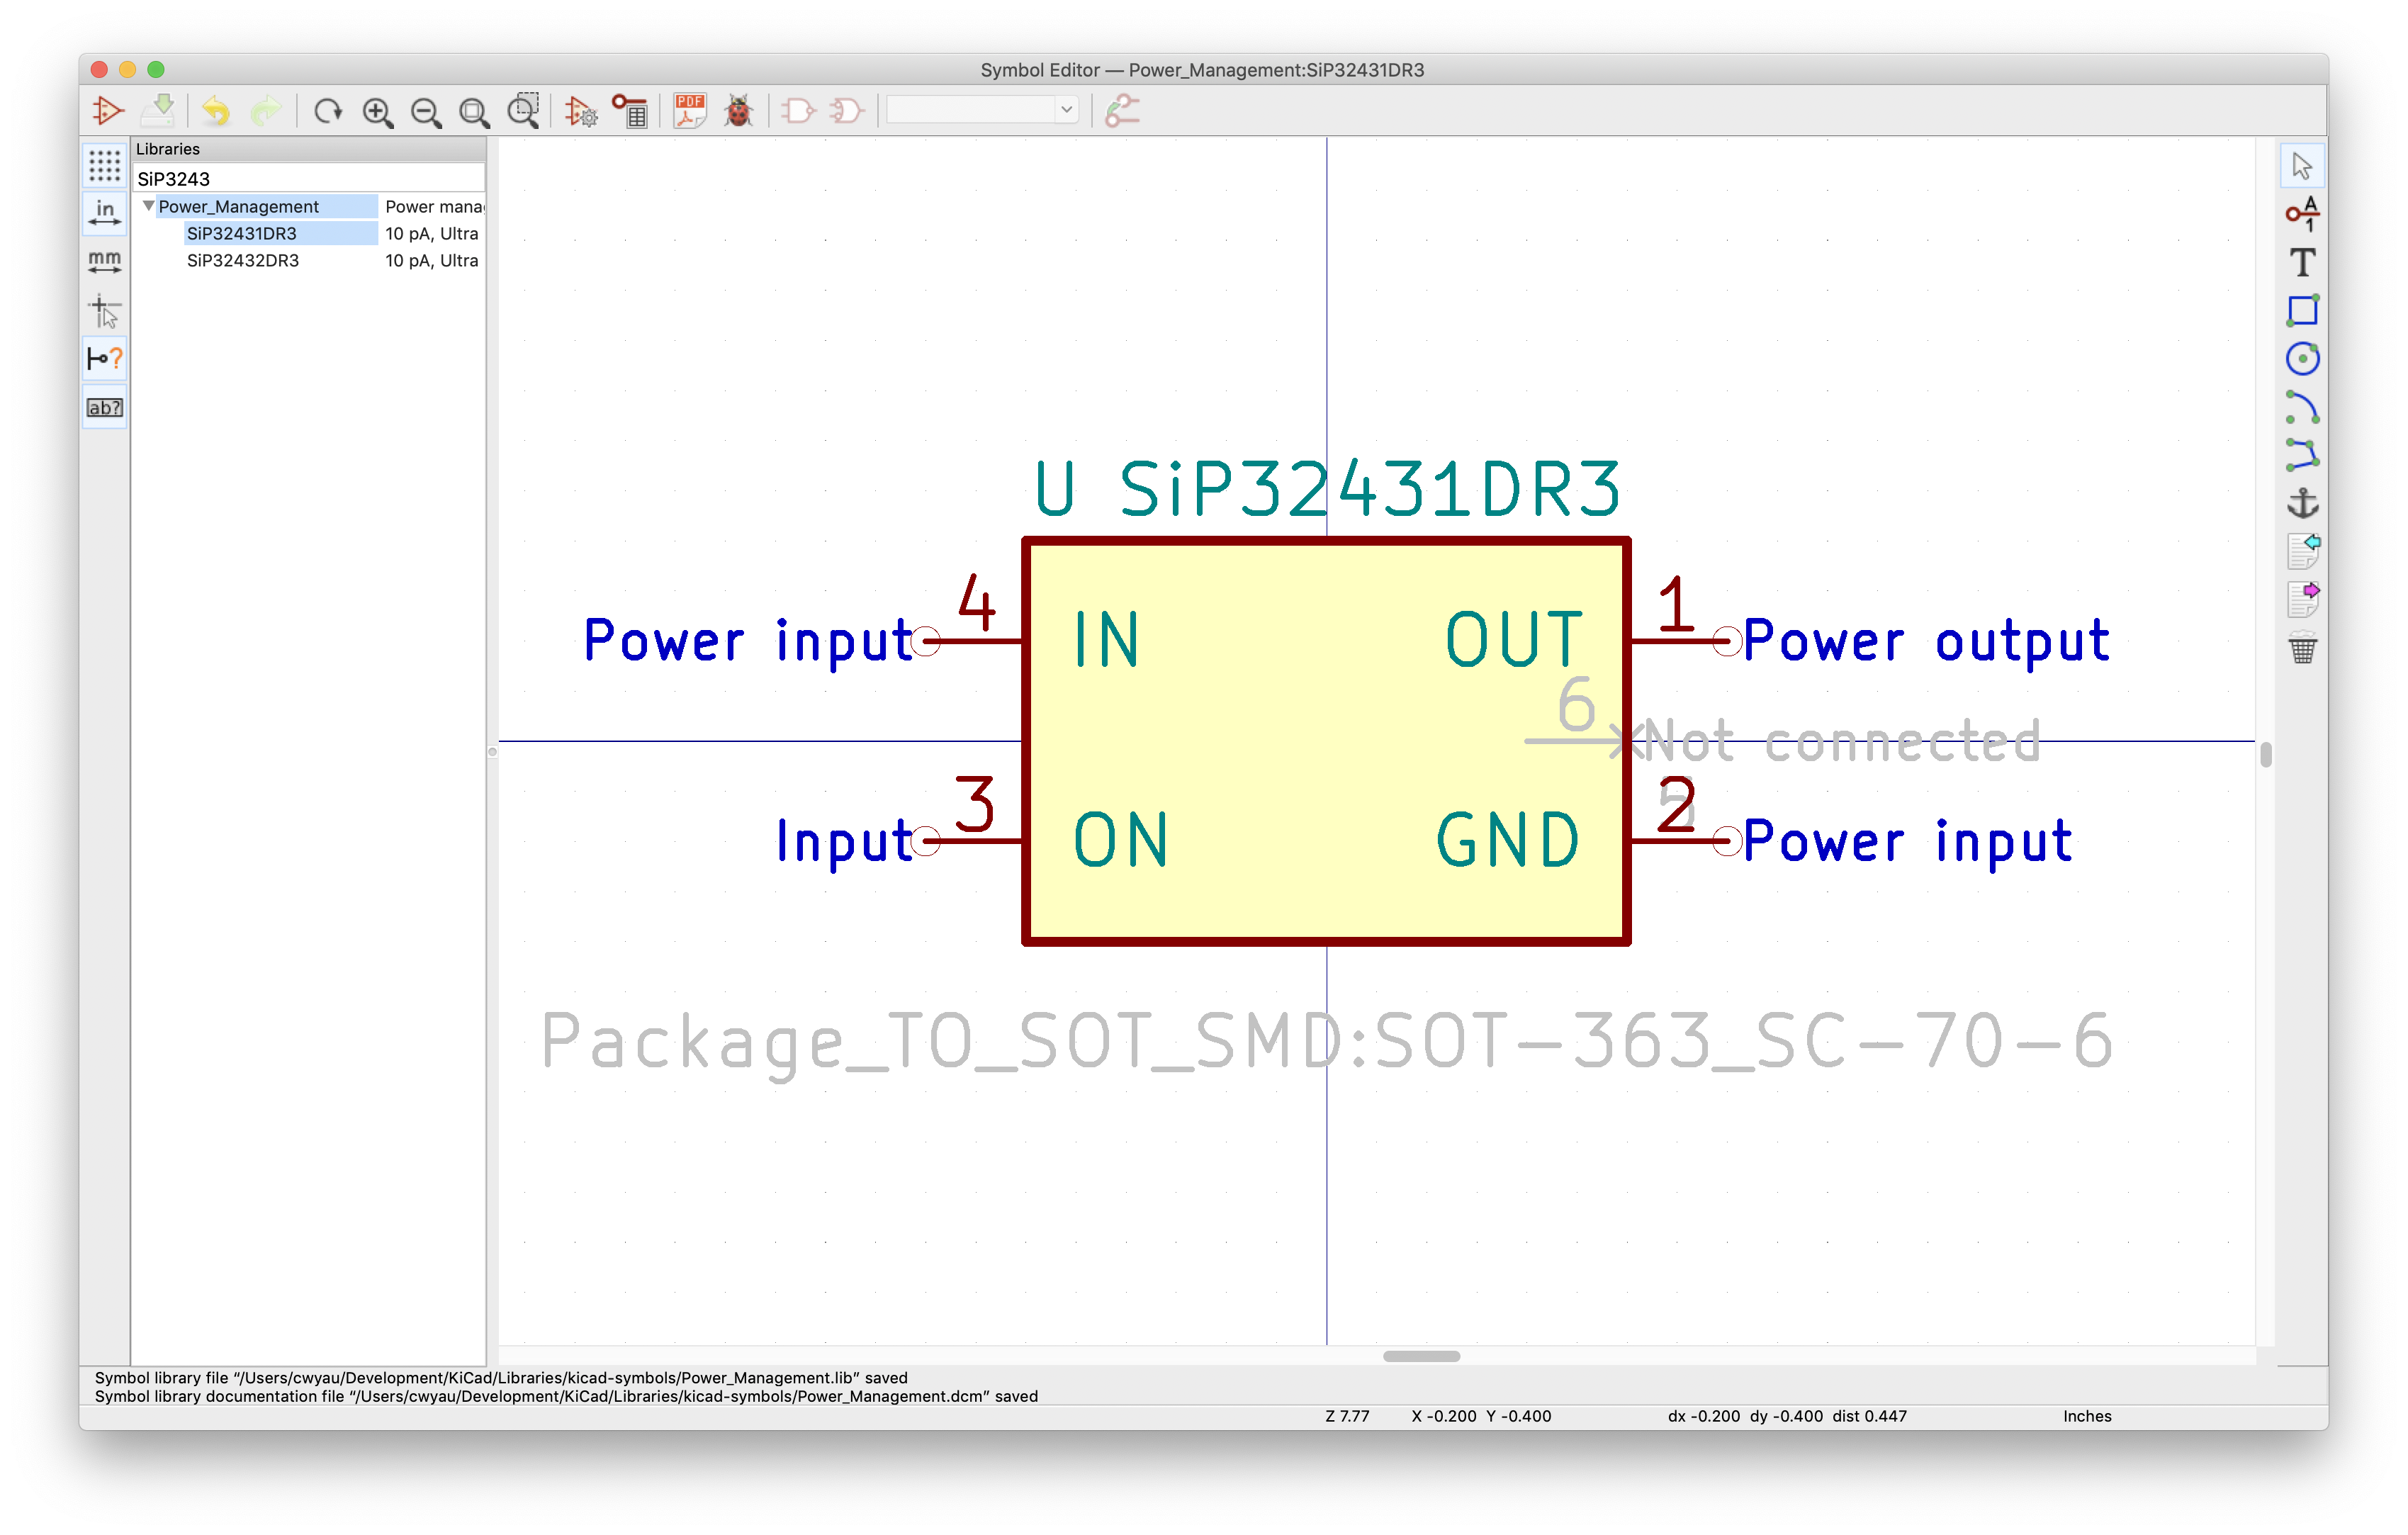Zoom to fit symbol in window
Viewport: 2408px width, 1535px height.
pyautogui.click(x=474, y=111)
